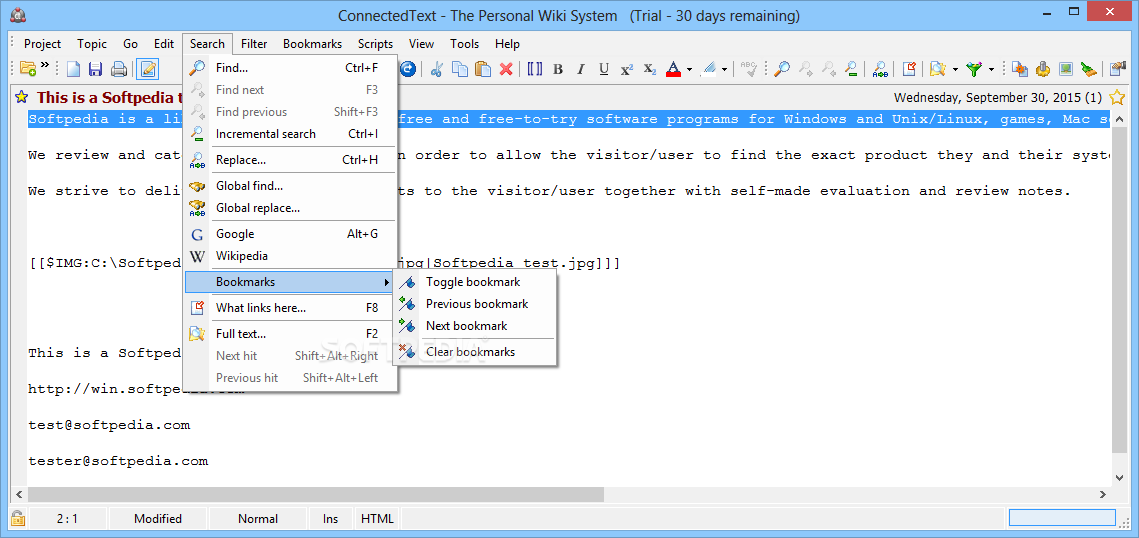This screenshot has height=538, width=1139.
Task: Click the toolbar full text search icon
Action: [x=938, y=70]
